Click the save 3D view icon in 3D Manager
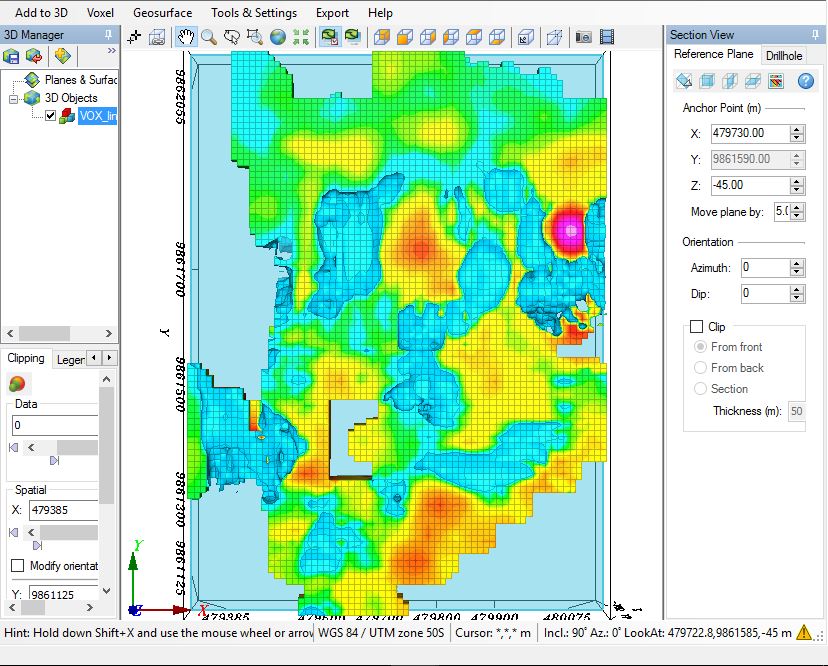Screen dimensions: 828x666 click(10, 56)
